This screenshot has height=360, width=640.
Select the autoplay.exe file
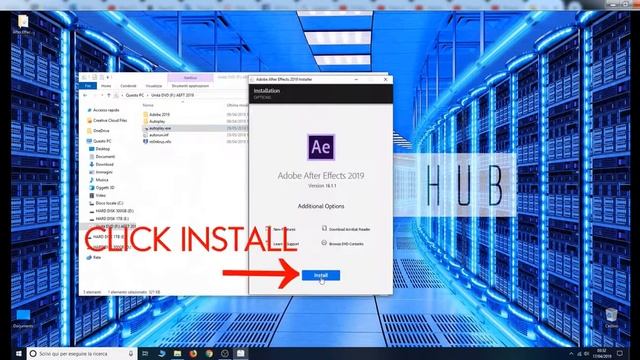click(x=160, y=128)
